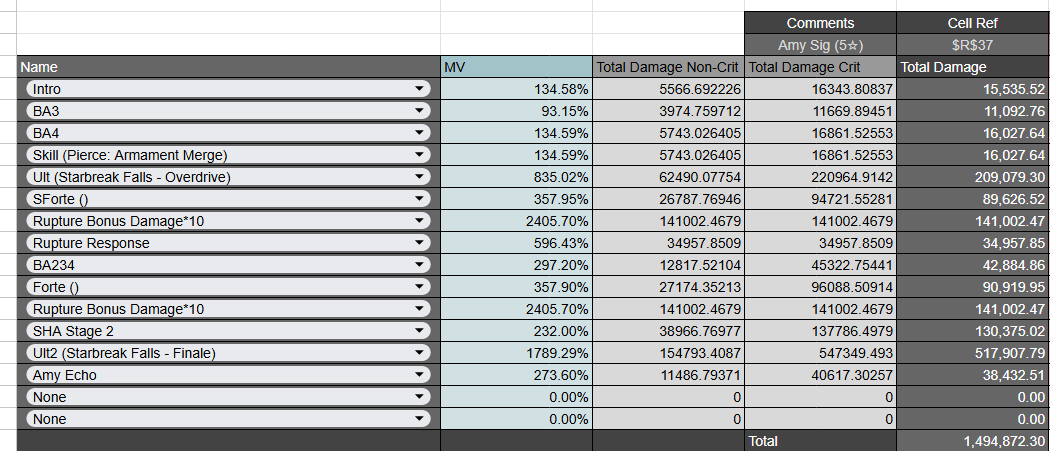
Task: Select non-crit value 12817.52104
Action: (668, 265)
